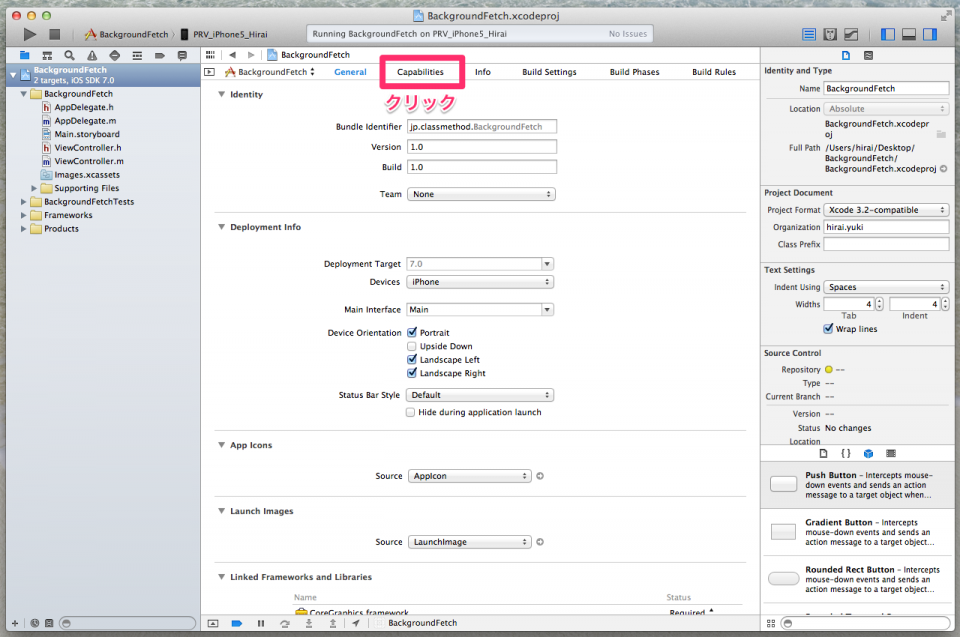
Task: Select the Assistant editor icon
Action: point(830,34)
